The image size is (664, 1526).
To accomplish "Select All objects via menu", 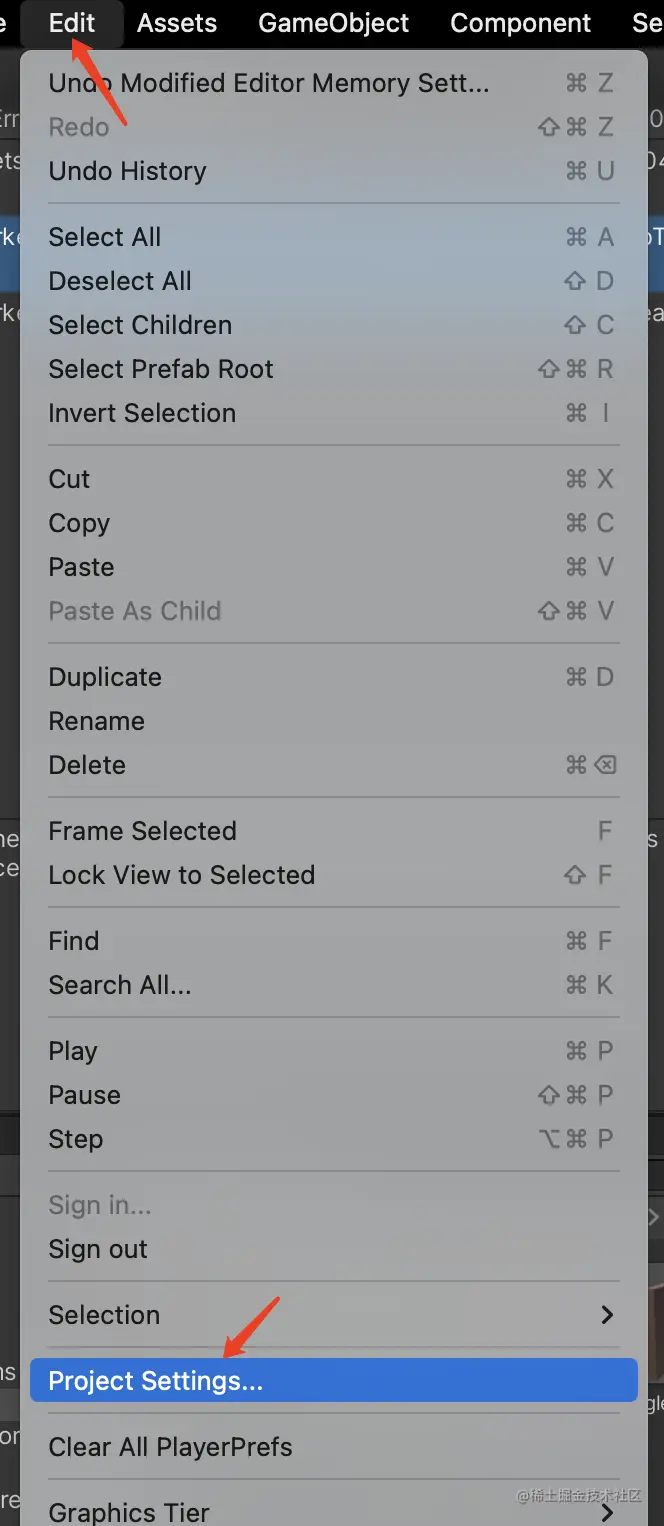I will tap(104, 237).
